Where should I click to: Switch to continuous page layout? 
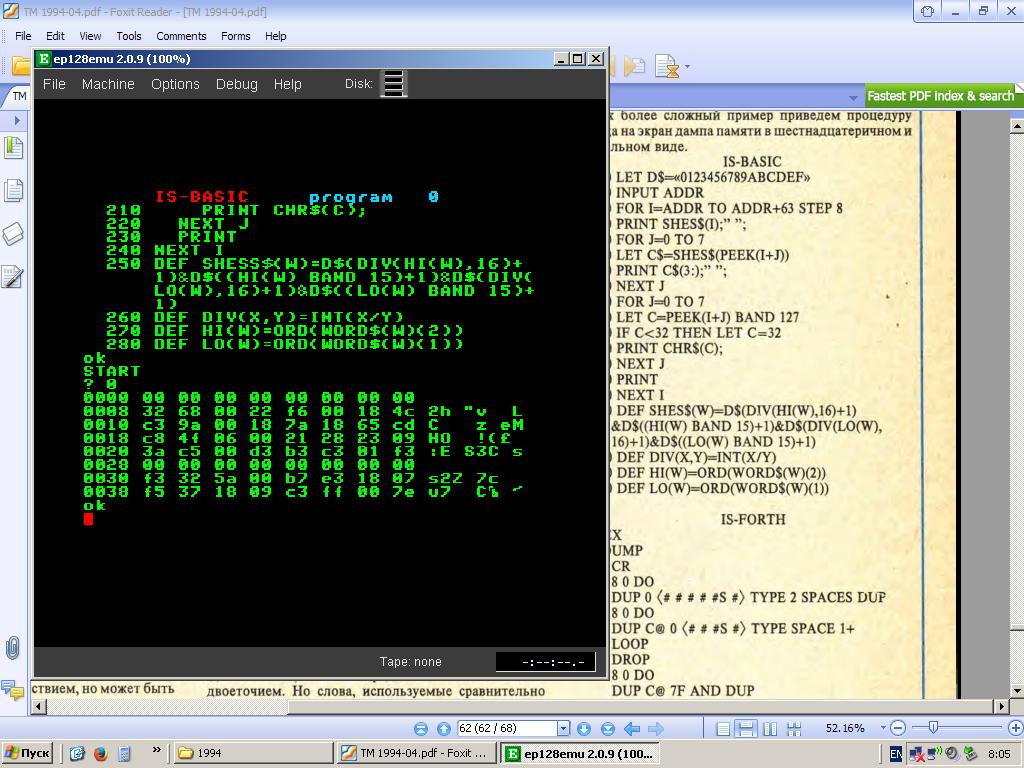(x=746, y=728)
